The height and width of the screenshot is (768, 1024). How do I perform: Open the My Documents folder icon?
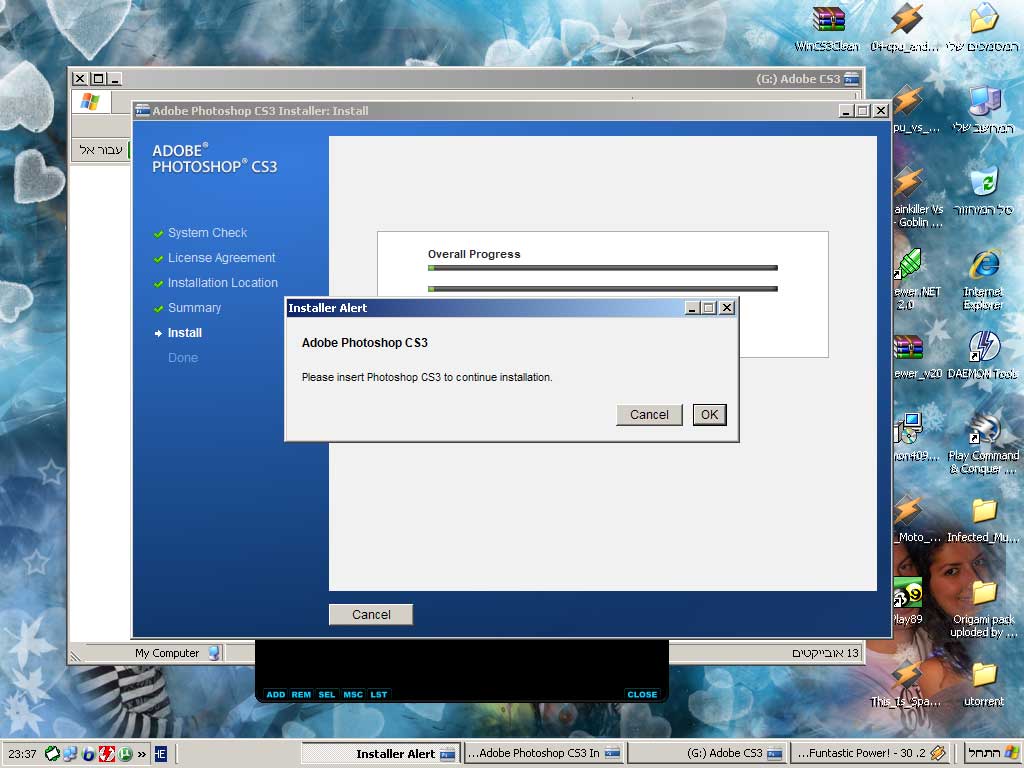coord(984,20)
